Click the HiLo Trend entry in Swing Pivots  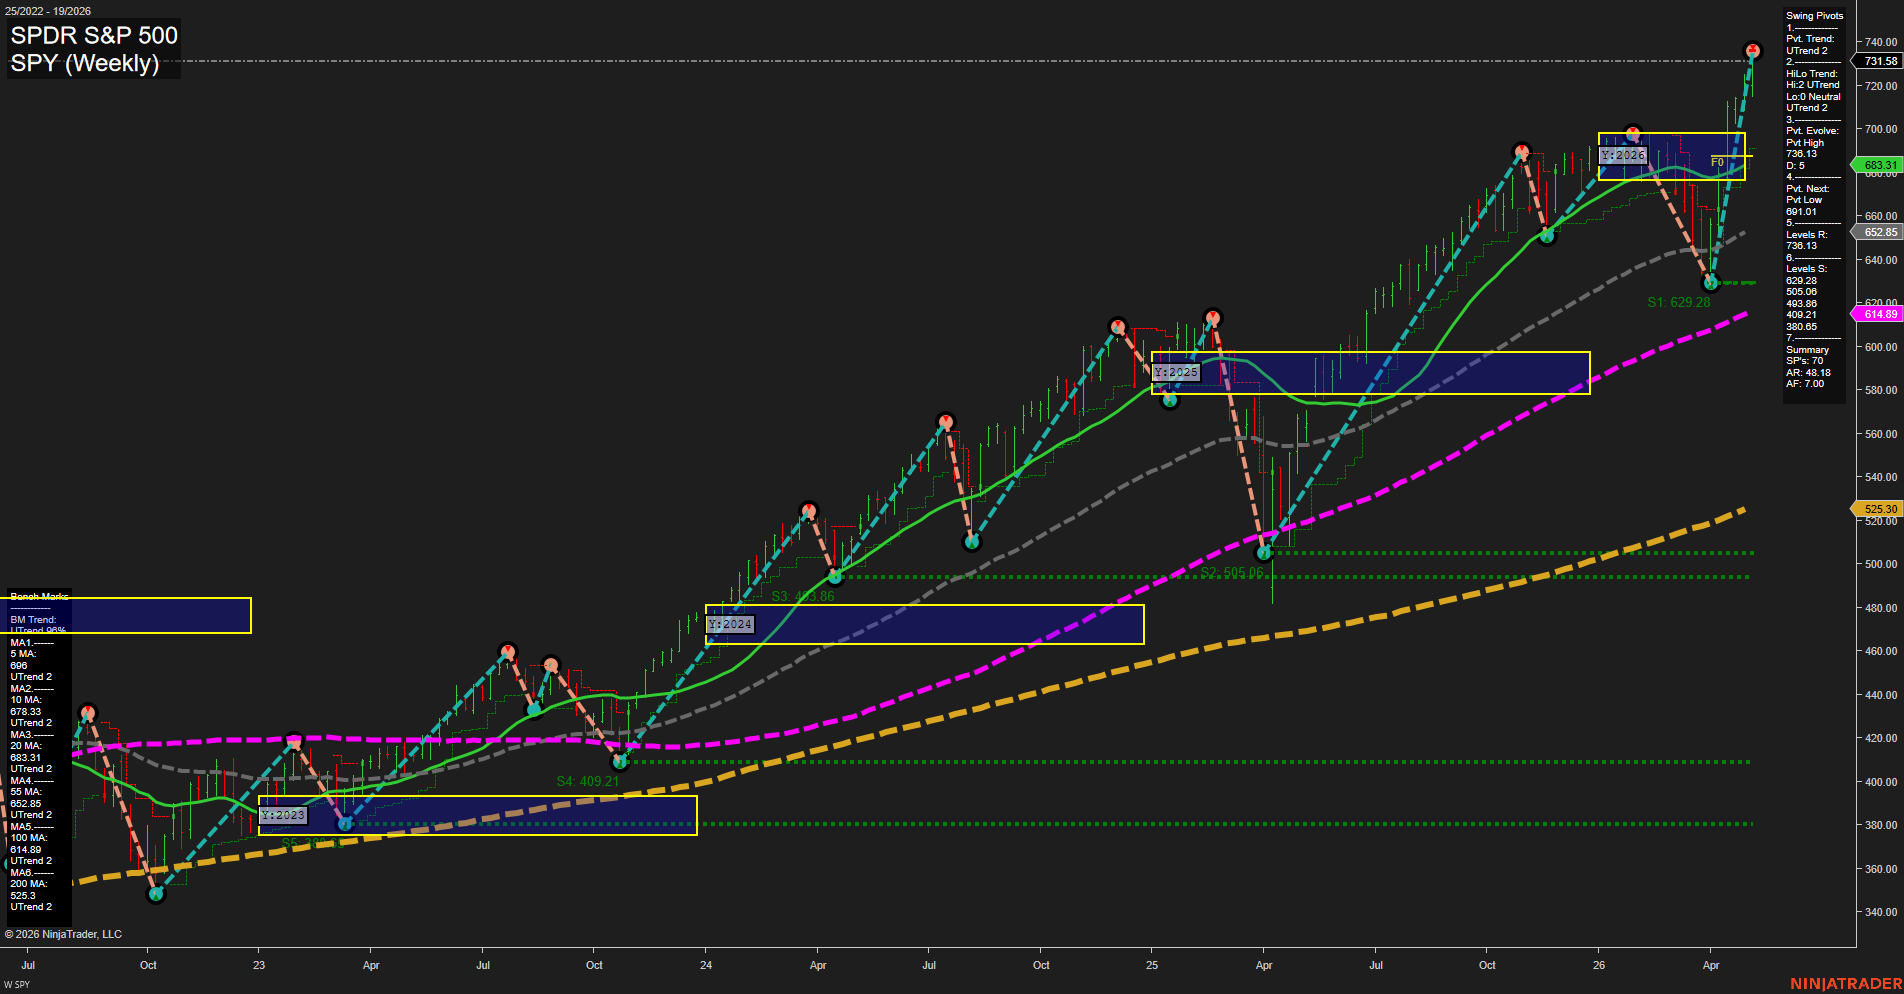pyautogui.click(x=1811, y=74)
